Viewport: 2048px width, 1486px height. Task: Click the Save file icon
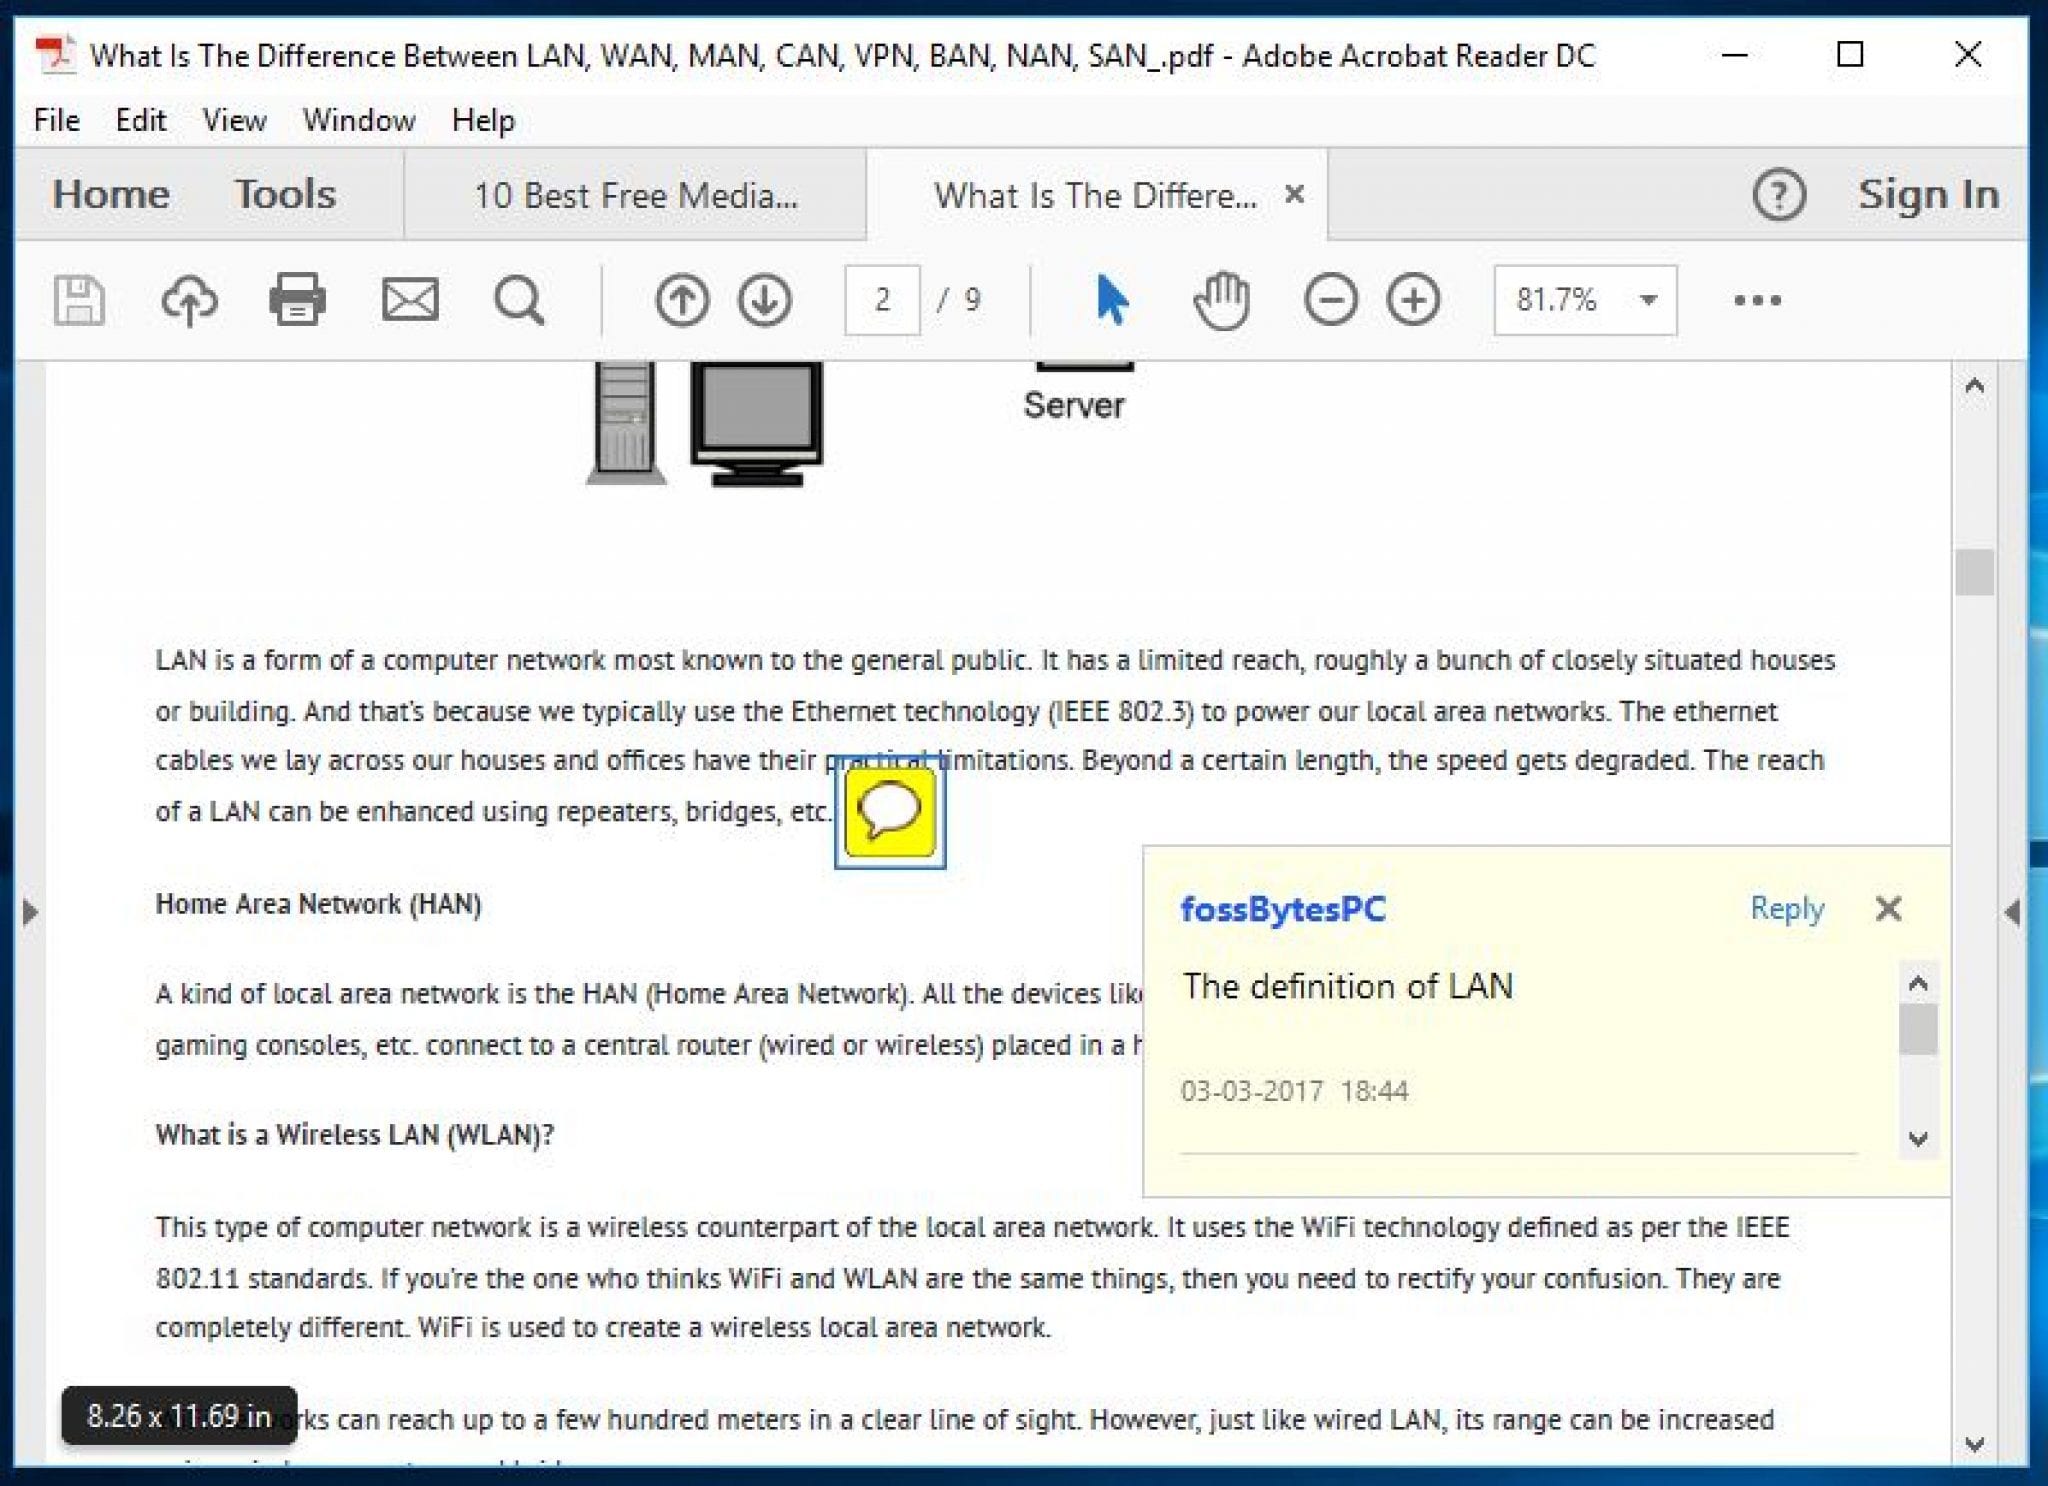[79, 299]
